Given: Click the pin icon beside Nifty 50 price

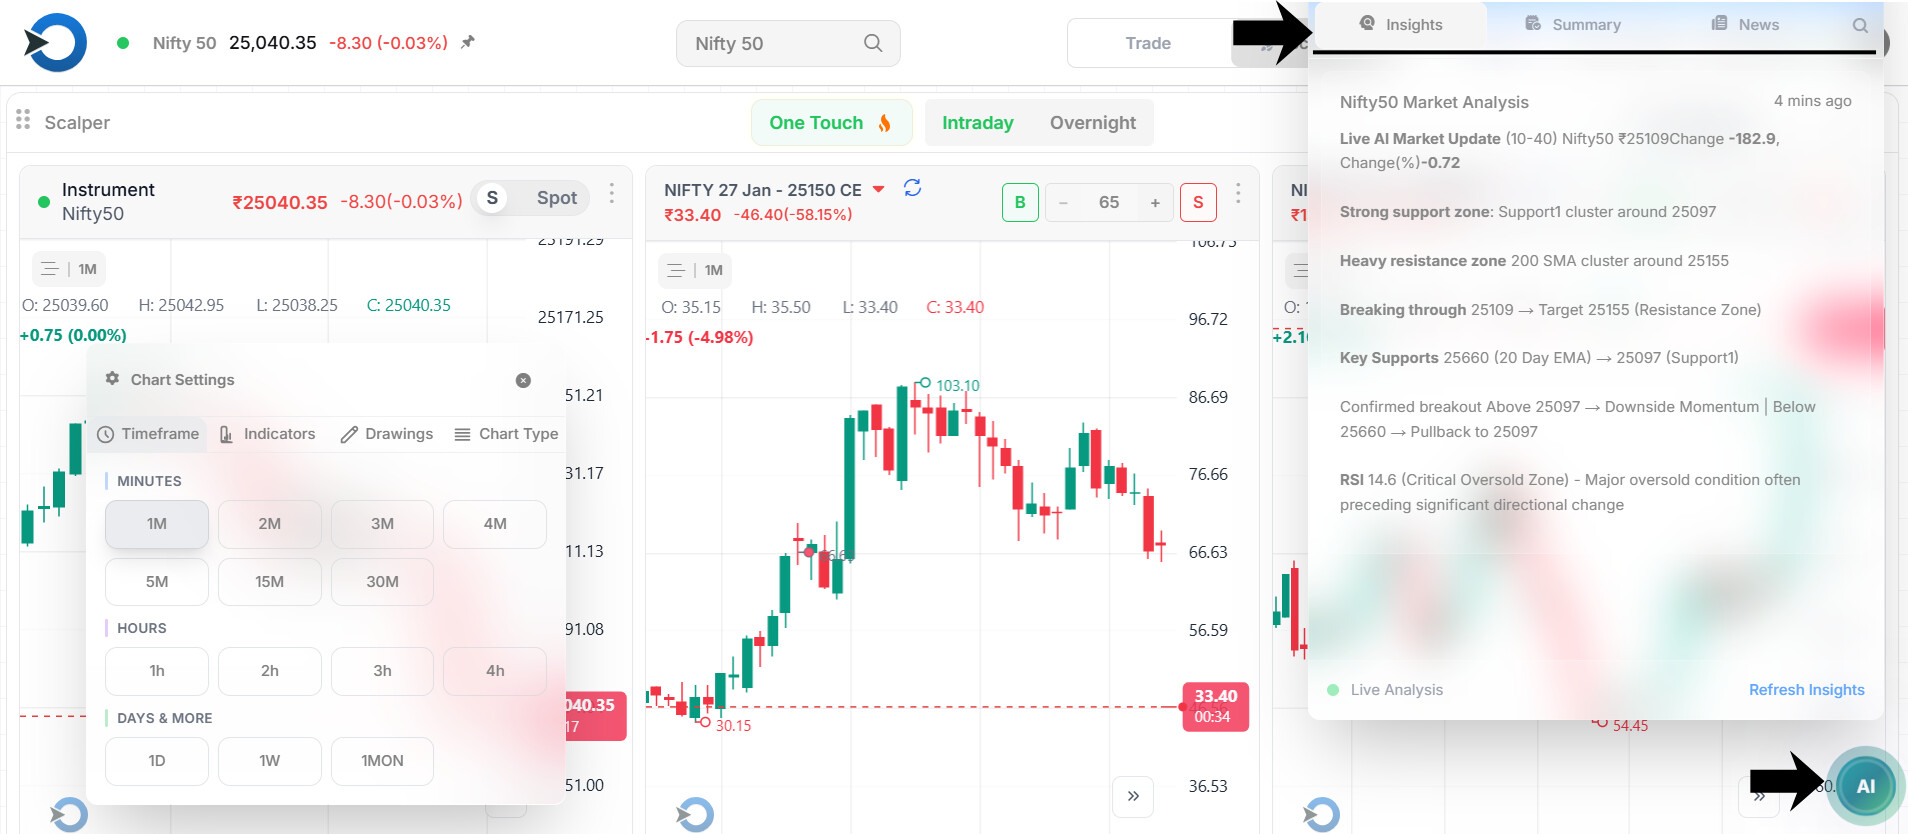Looking at the screenshot, I should point(467,42).
